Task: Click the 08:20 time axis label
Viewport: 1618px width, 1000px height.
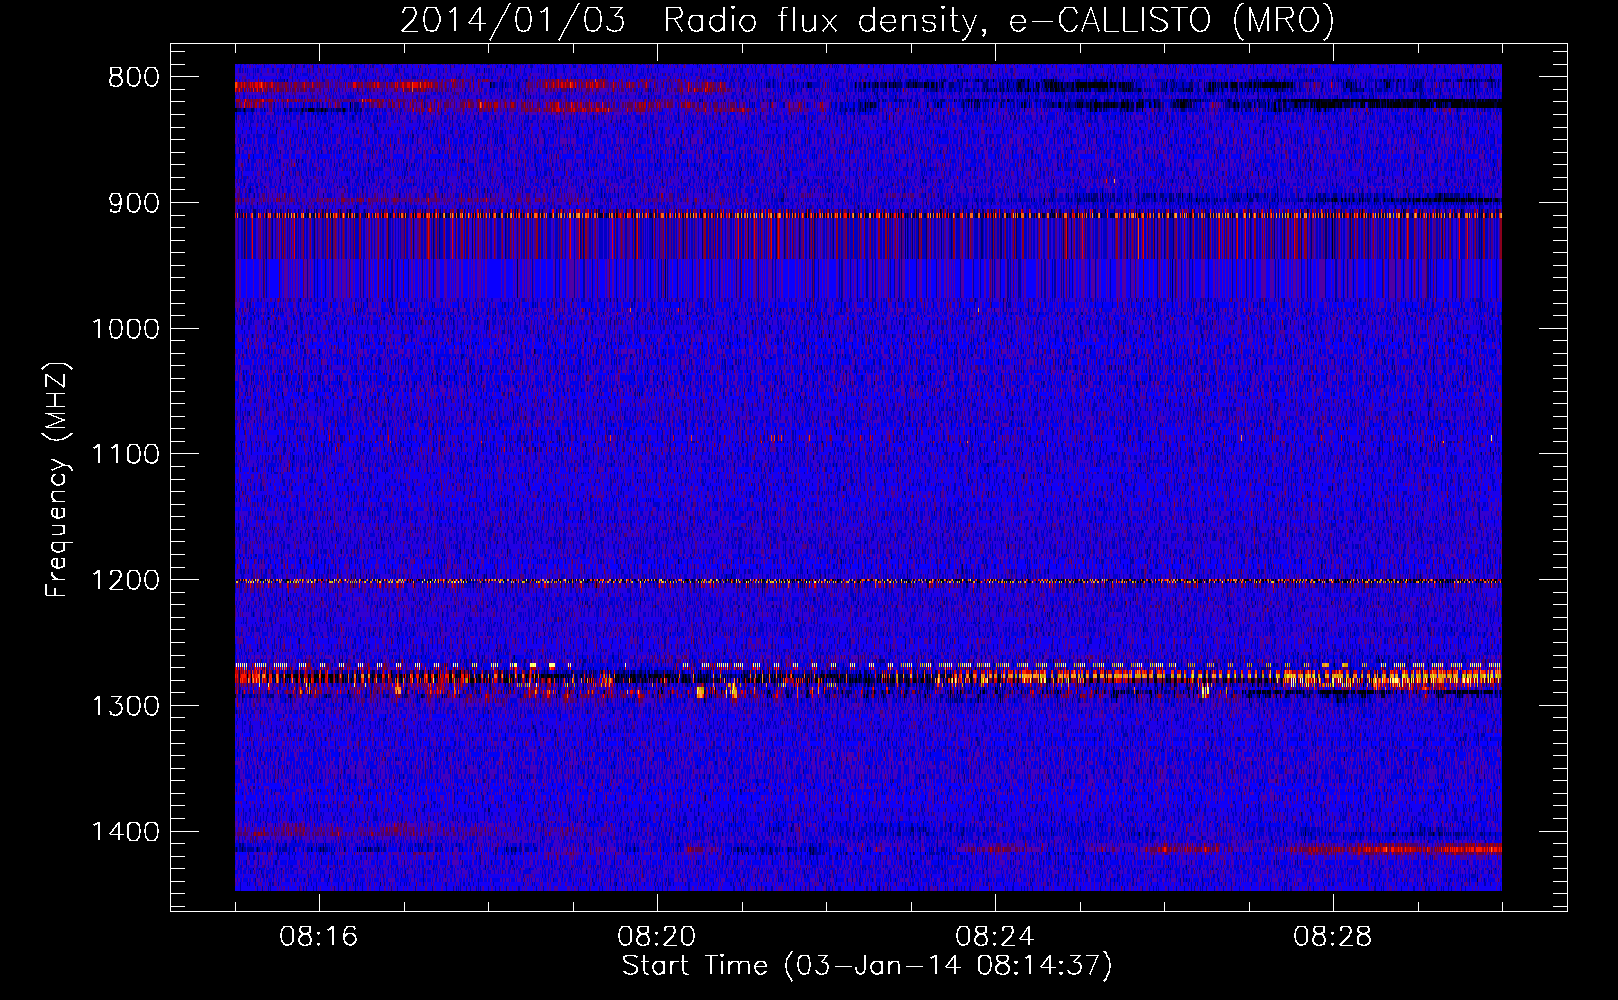Action: 657,937
